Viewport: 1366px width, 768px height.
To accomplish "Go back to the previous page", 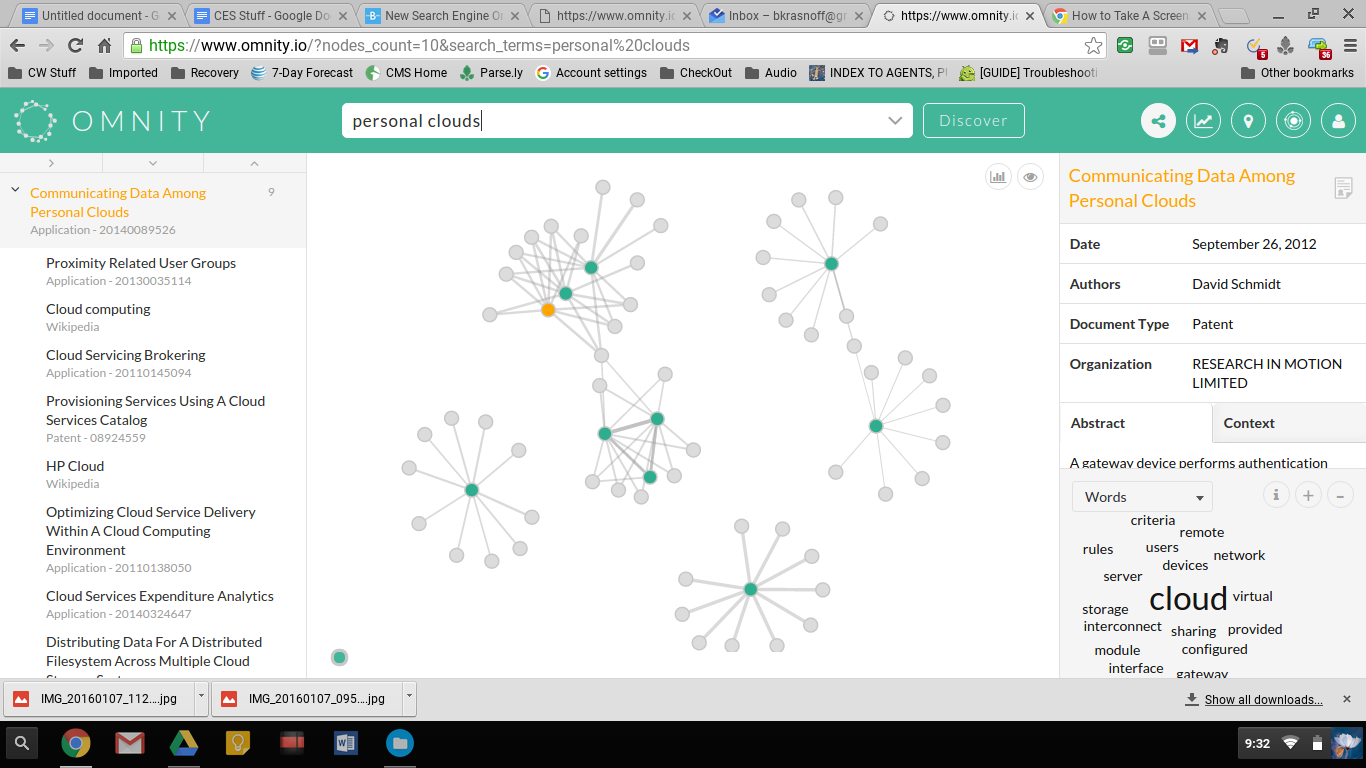I will tap(17, 46).
